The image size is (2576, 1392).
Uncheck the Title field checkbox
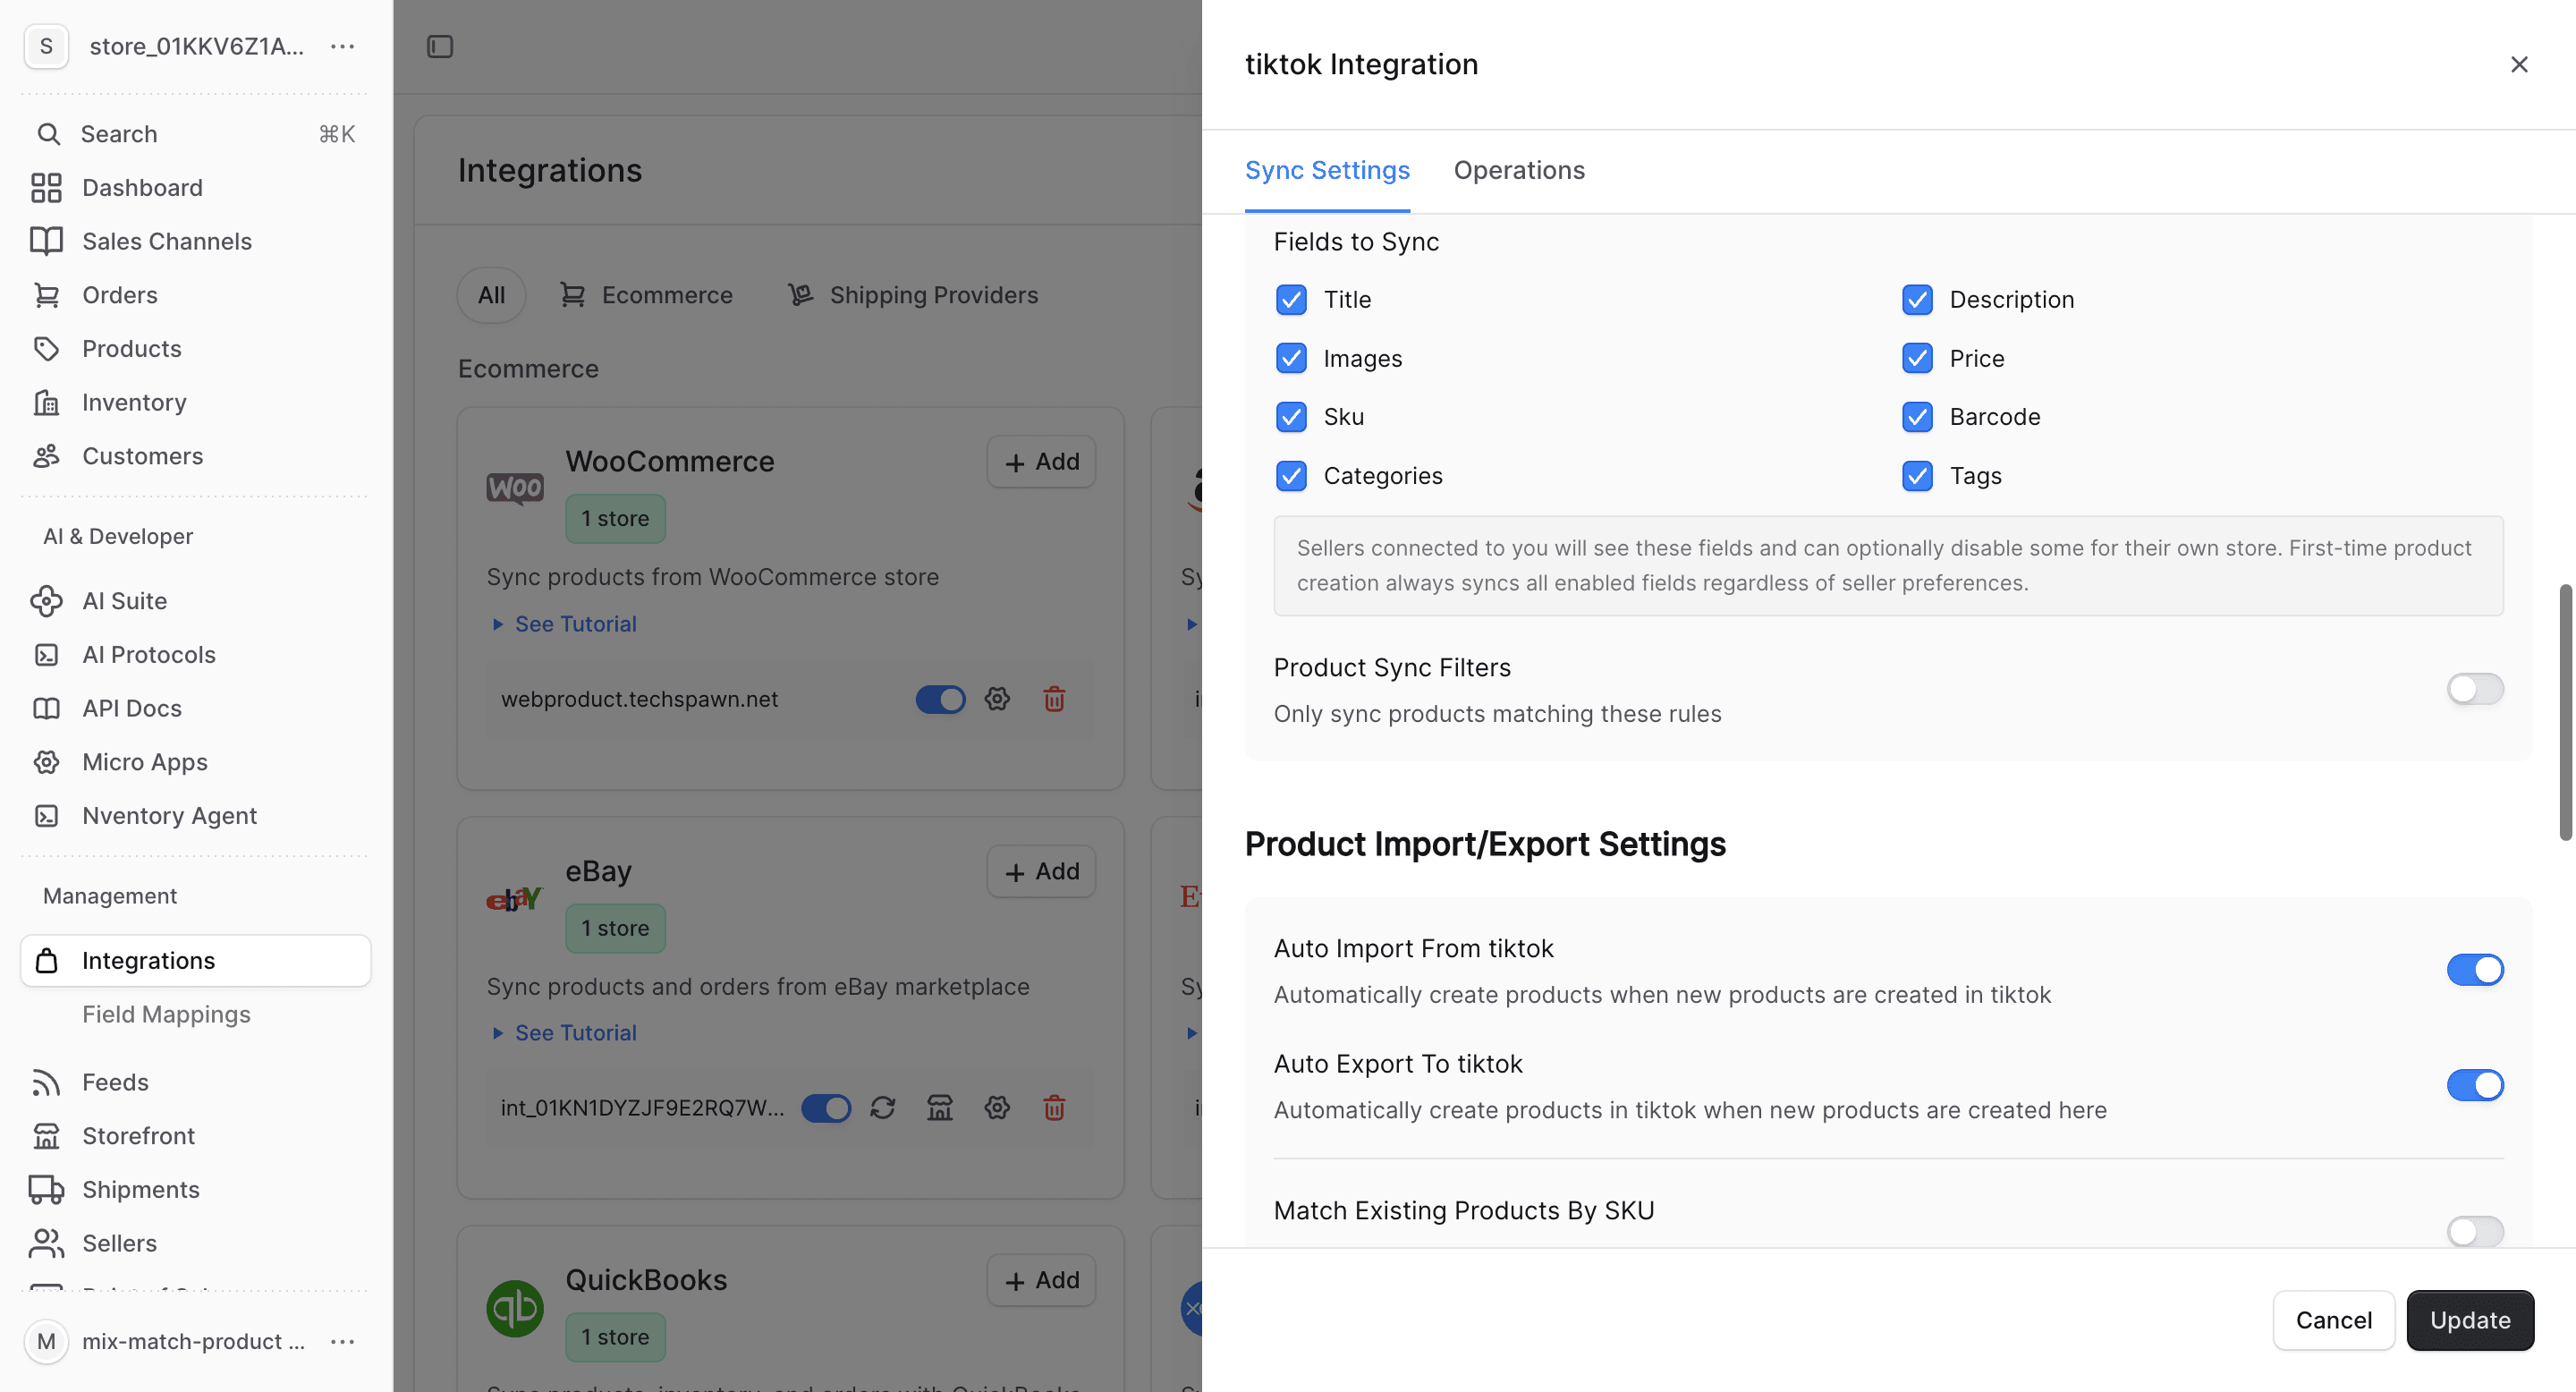1291,300
